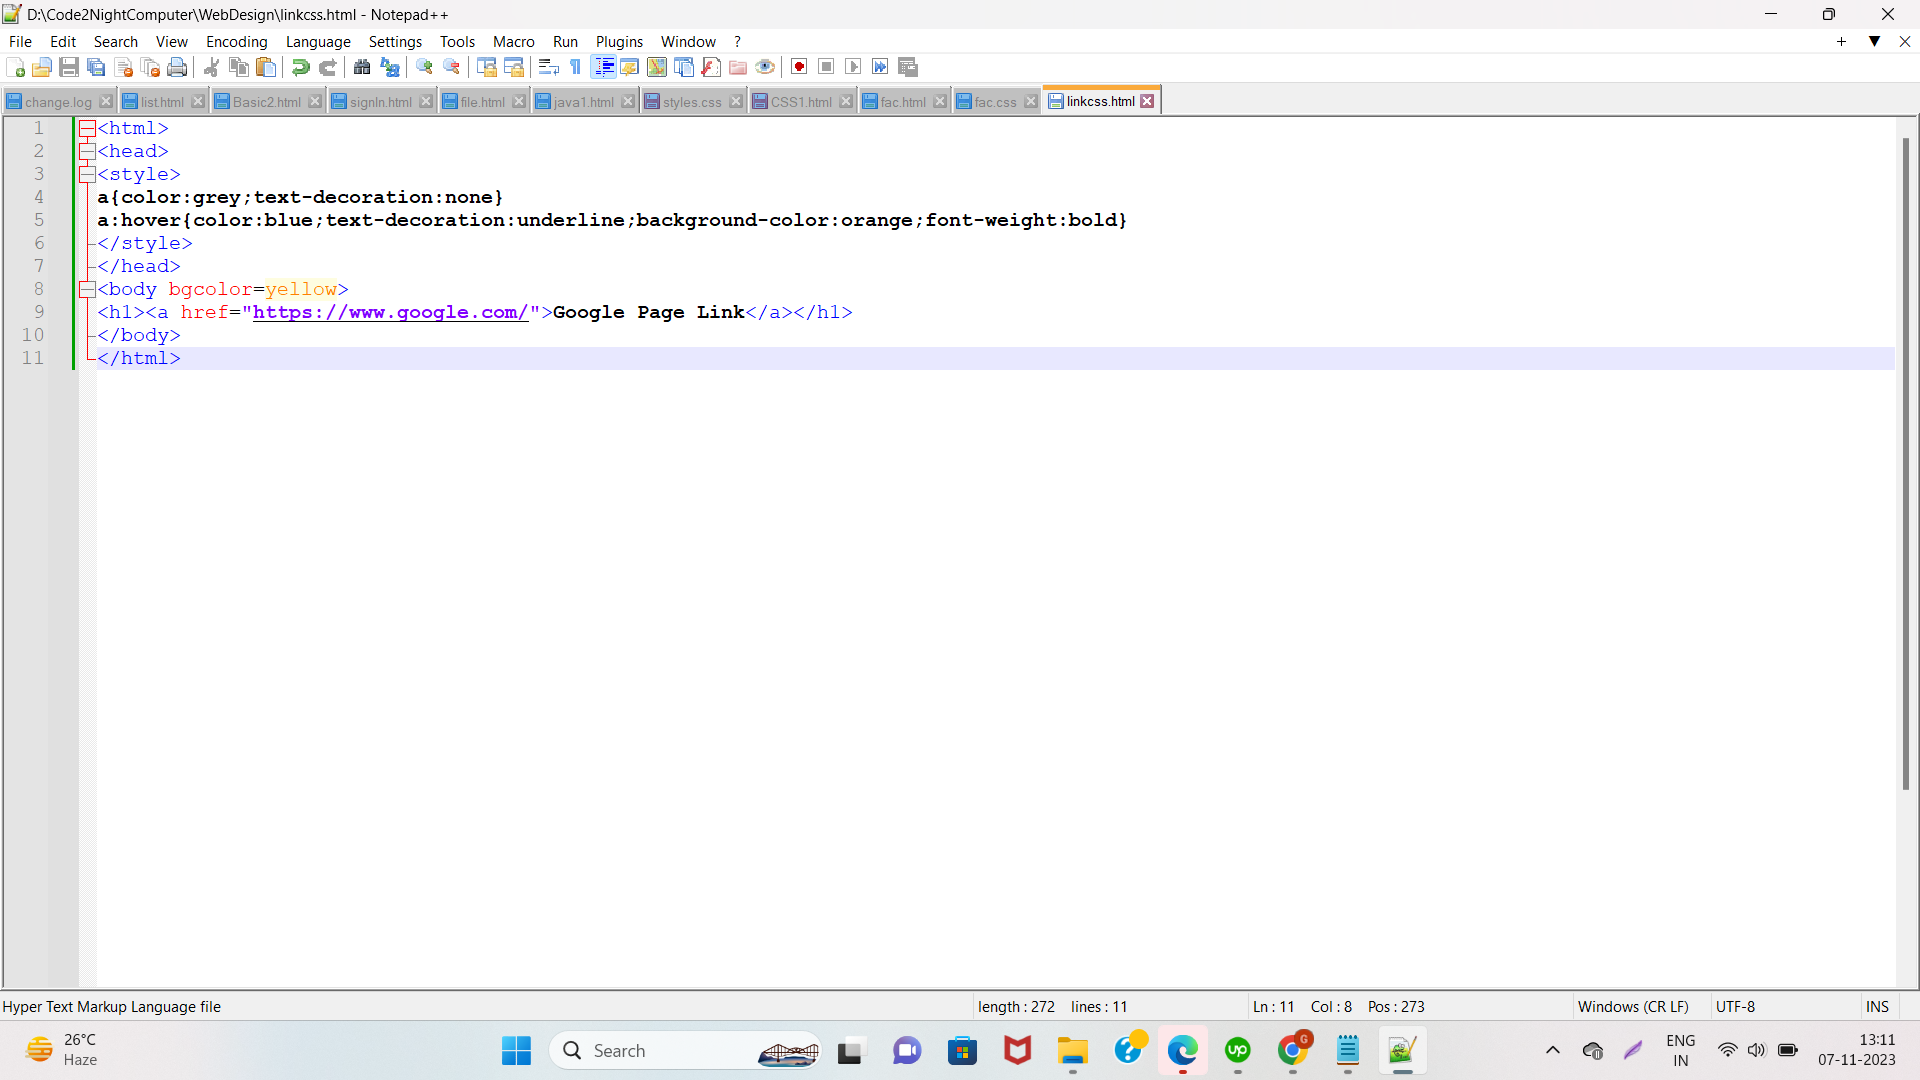Close the fac.css tab

point(1031,102)
